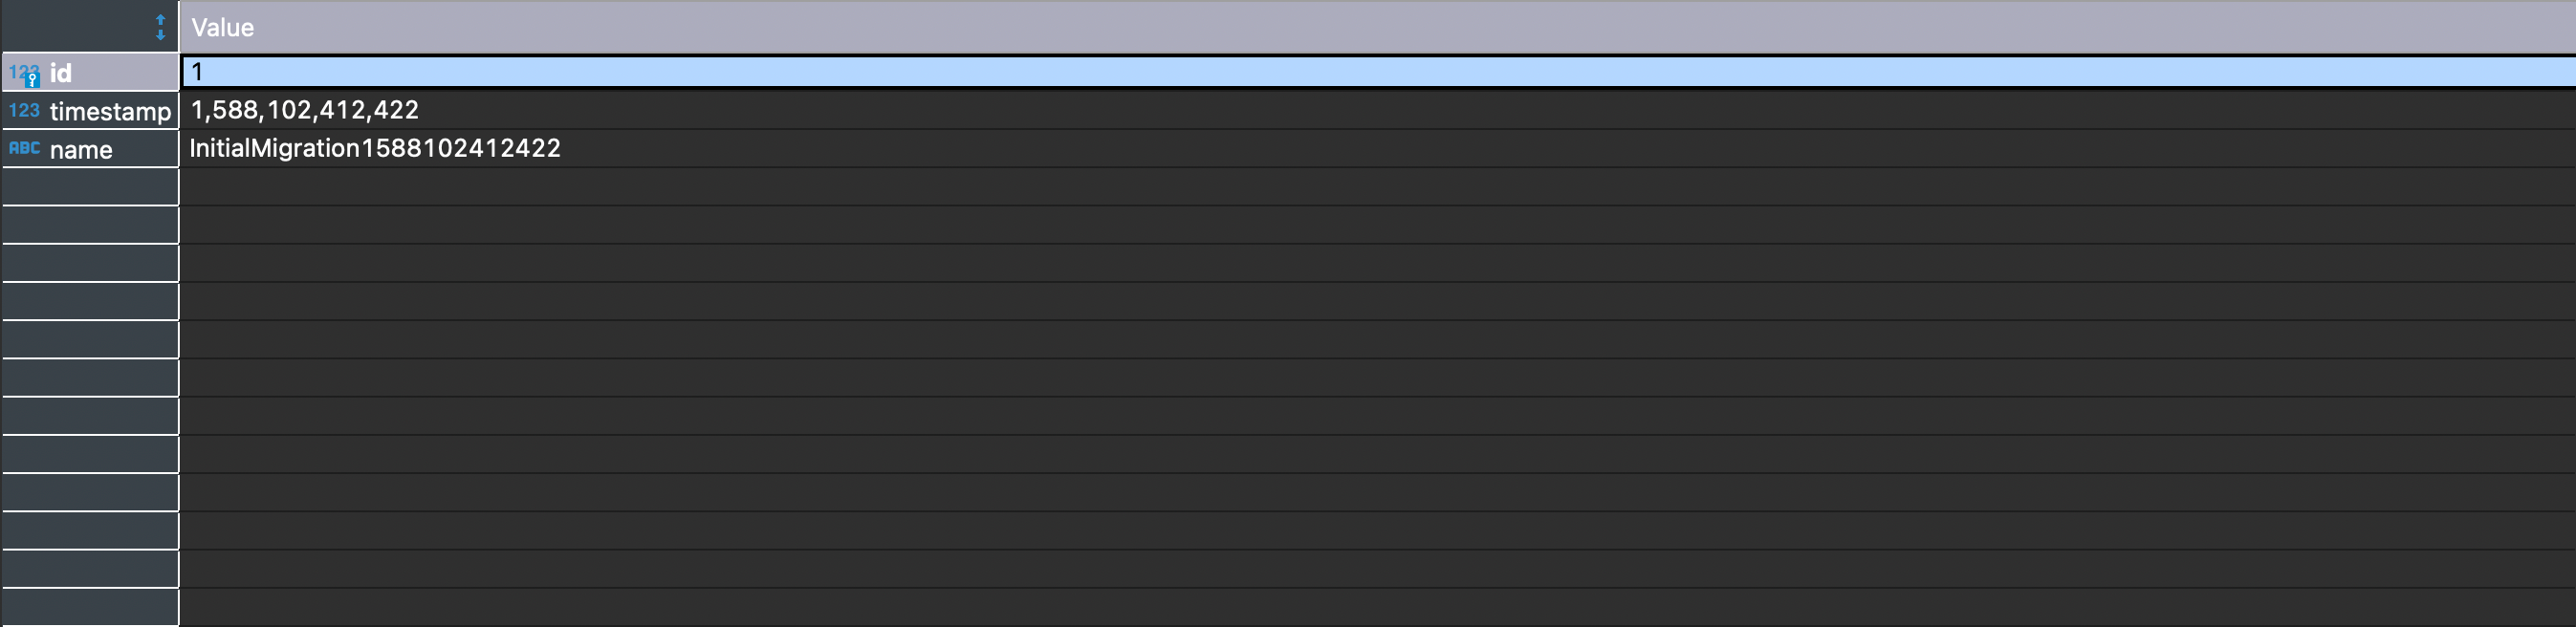Click the 123 icon next to timestamp
Screen dimensions: 2576x627
22,110
